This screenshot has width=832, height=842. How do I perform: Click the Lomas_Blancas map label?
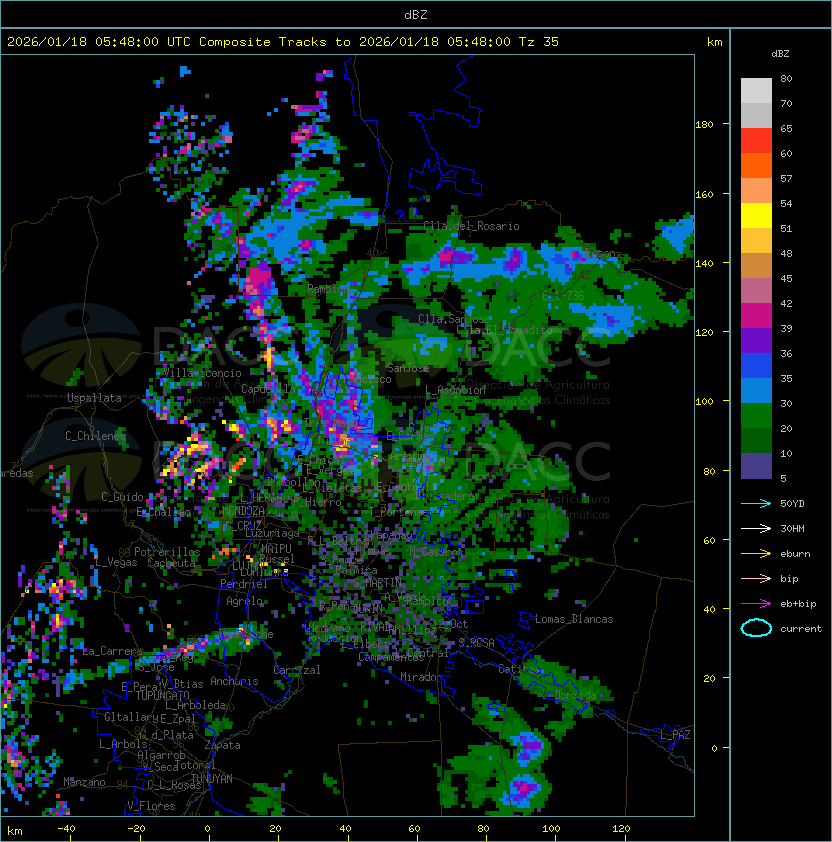574,619
